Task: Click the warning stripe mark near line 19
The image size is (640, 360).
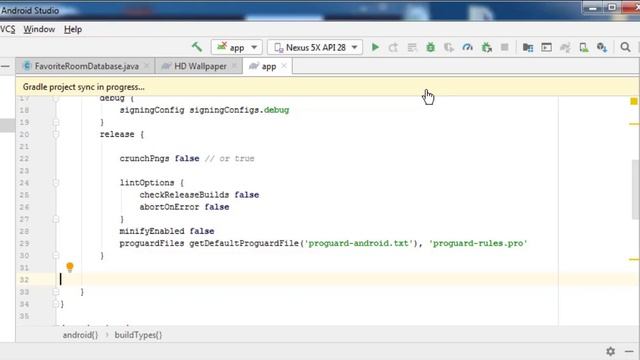Action: click(x=634, y=124)
